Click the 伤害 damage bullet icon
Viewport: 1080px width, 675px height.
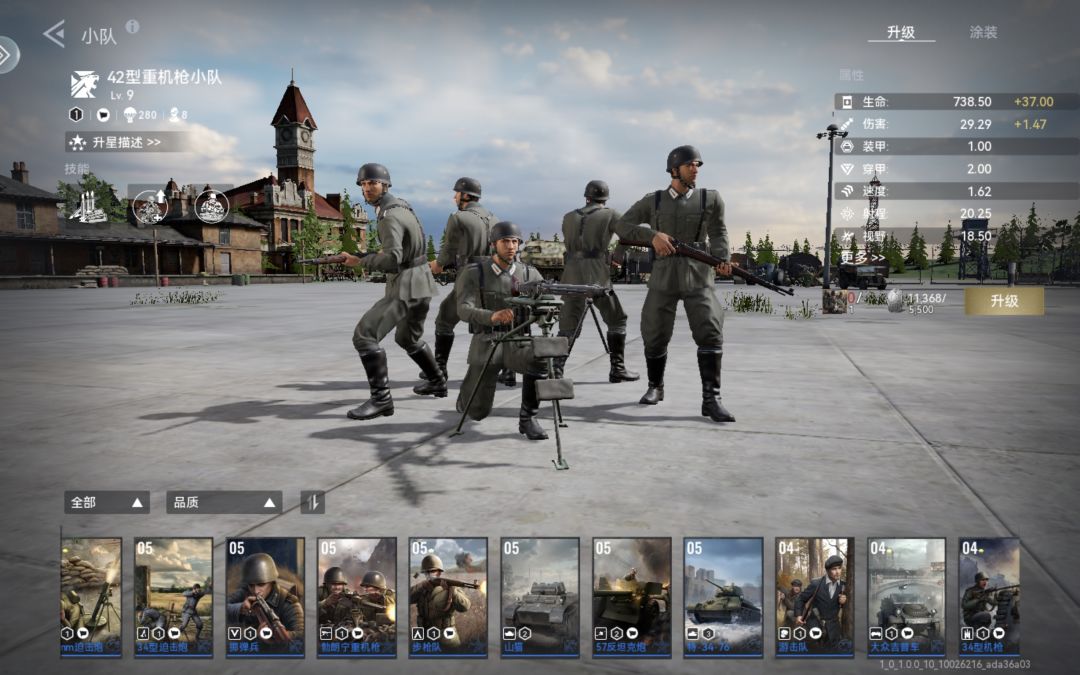tap(847, 124)
